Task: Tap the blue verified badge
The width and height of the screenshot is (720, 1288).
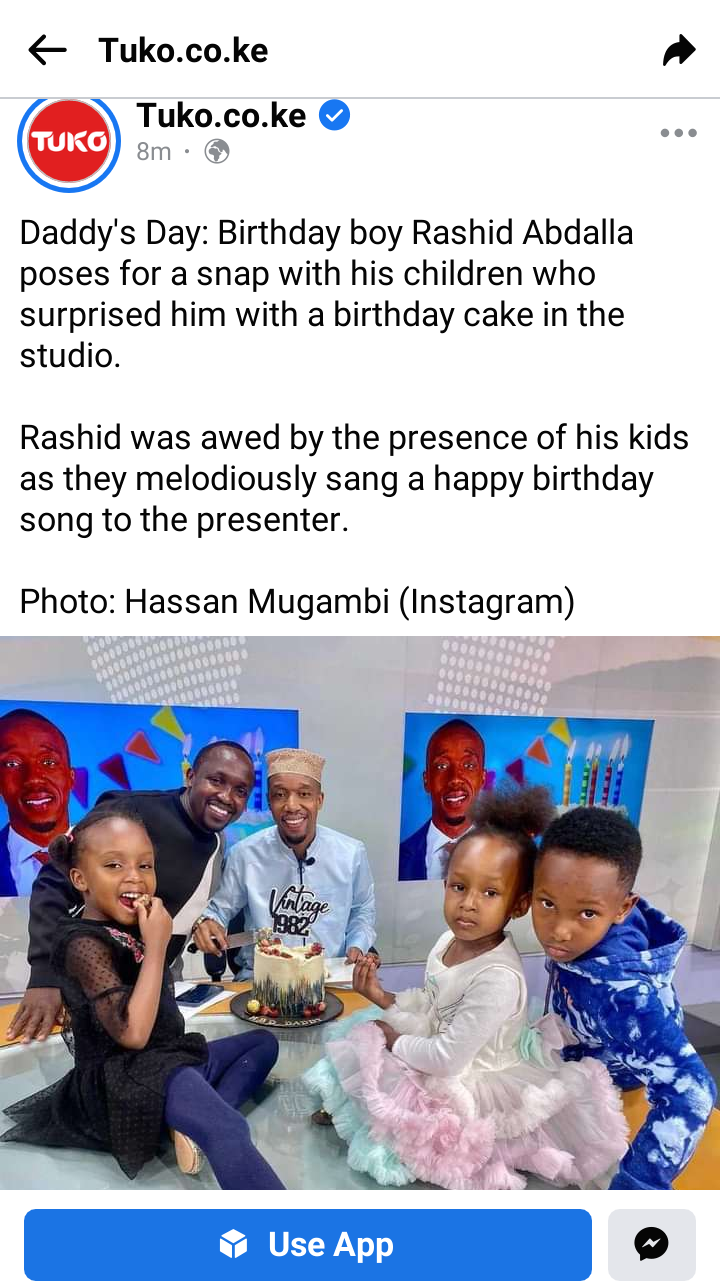Action: pyautogui.click(x=334, y=116)
